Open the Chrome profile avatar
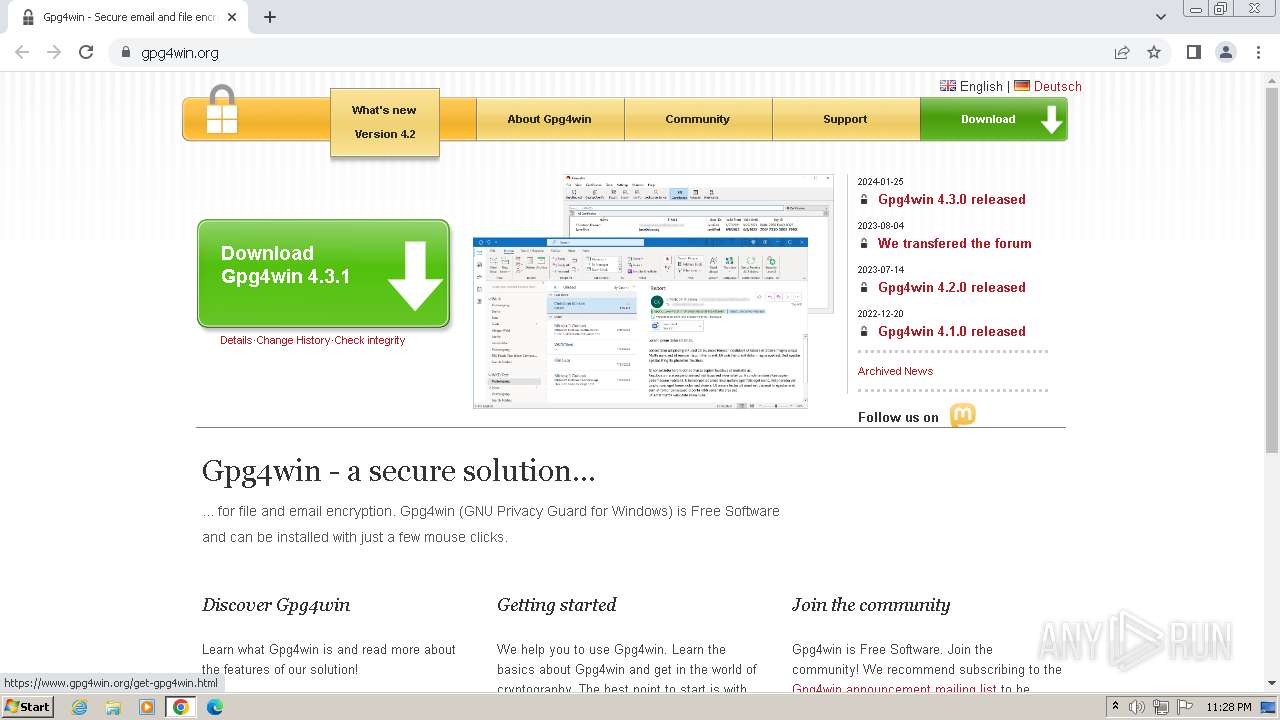The image size is (1280, 720). click(1225, 52)
